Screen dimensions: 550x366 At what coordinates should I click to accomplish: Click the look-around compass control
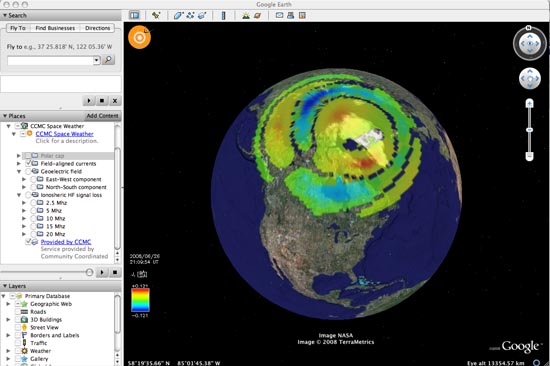click(530, 44)
